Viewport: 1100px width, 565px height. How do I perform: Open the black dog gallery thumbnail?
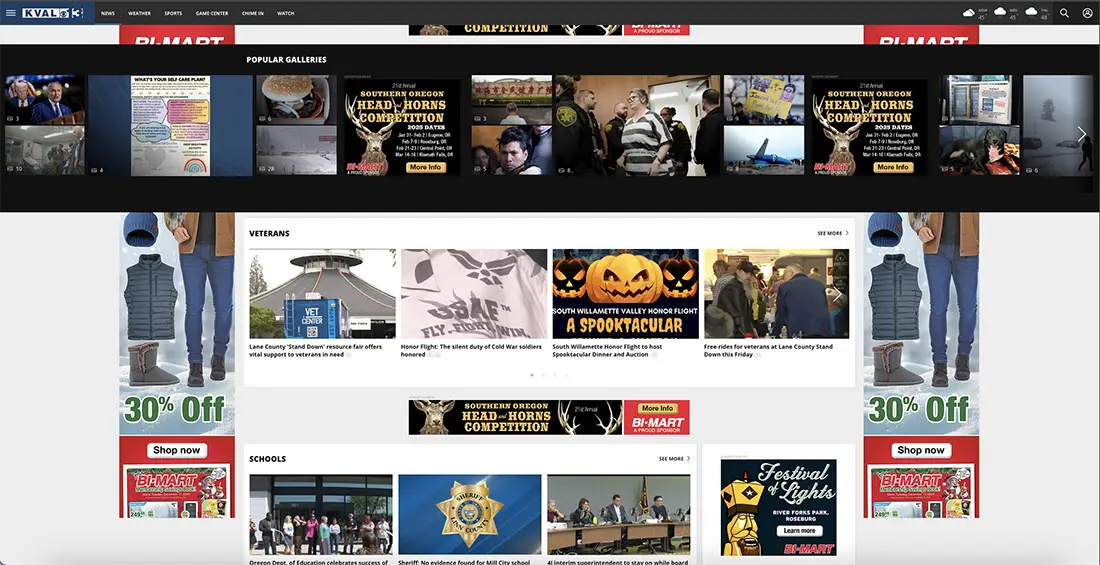[979, 150]
